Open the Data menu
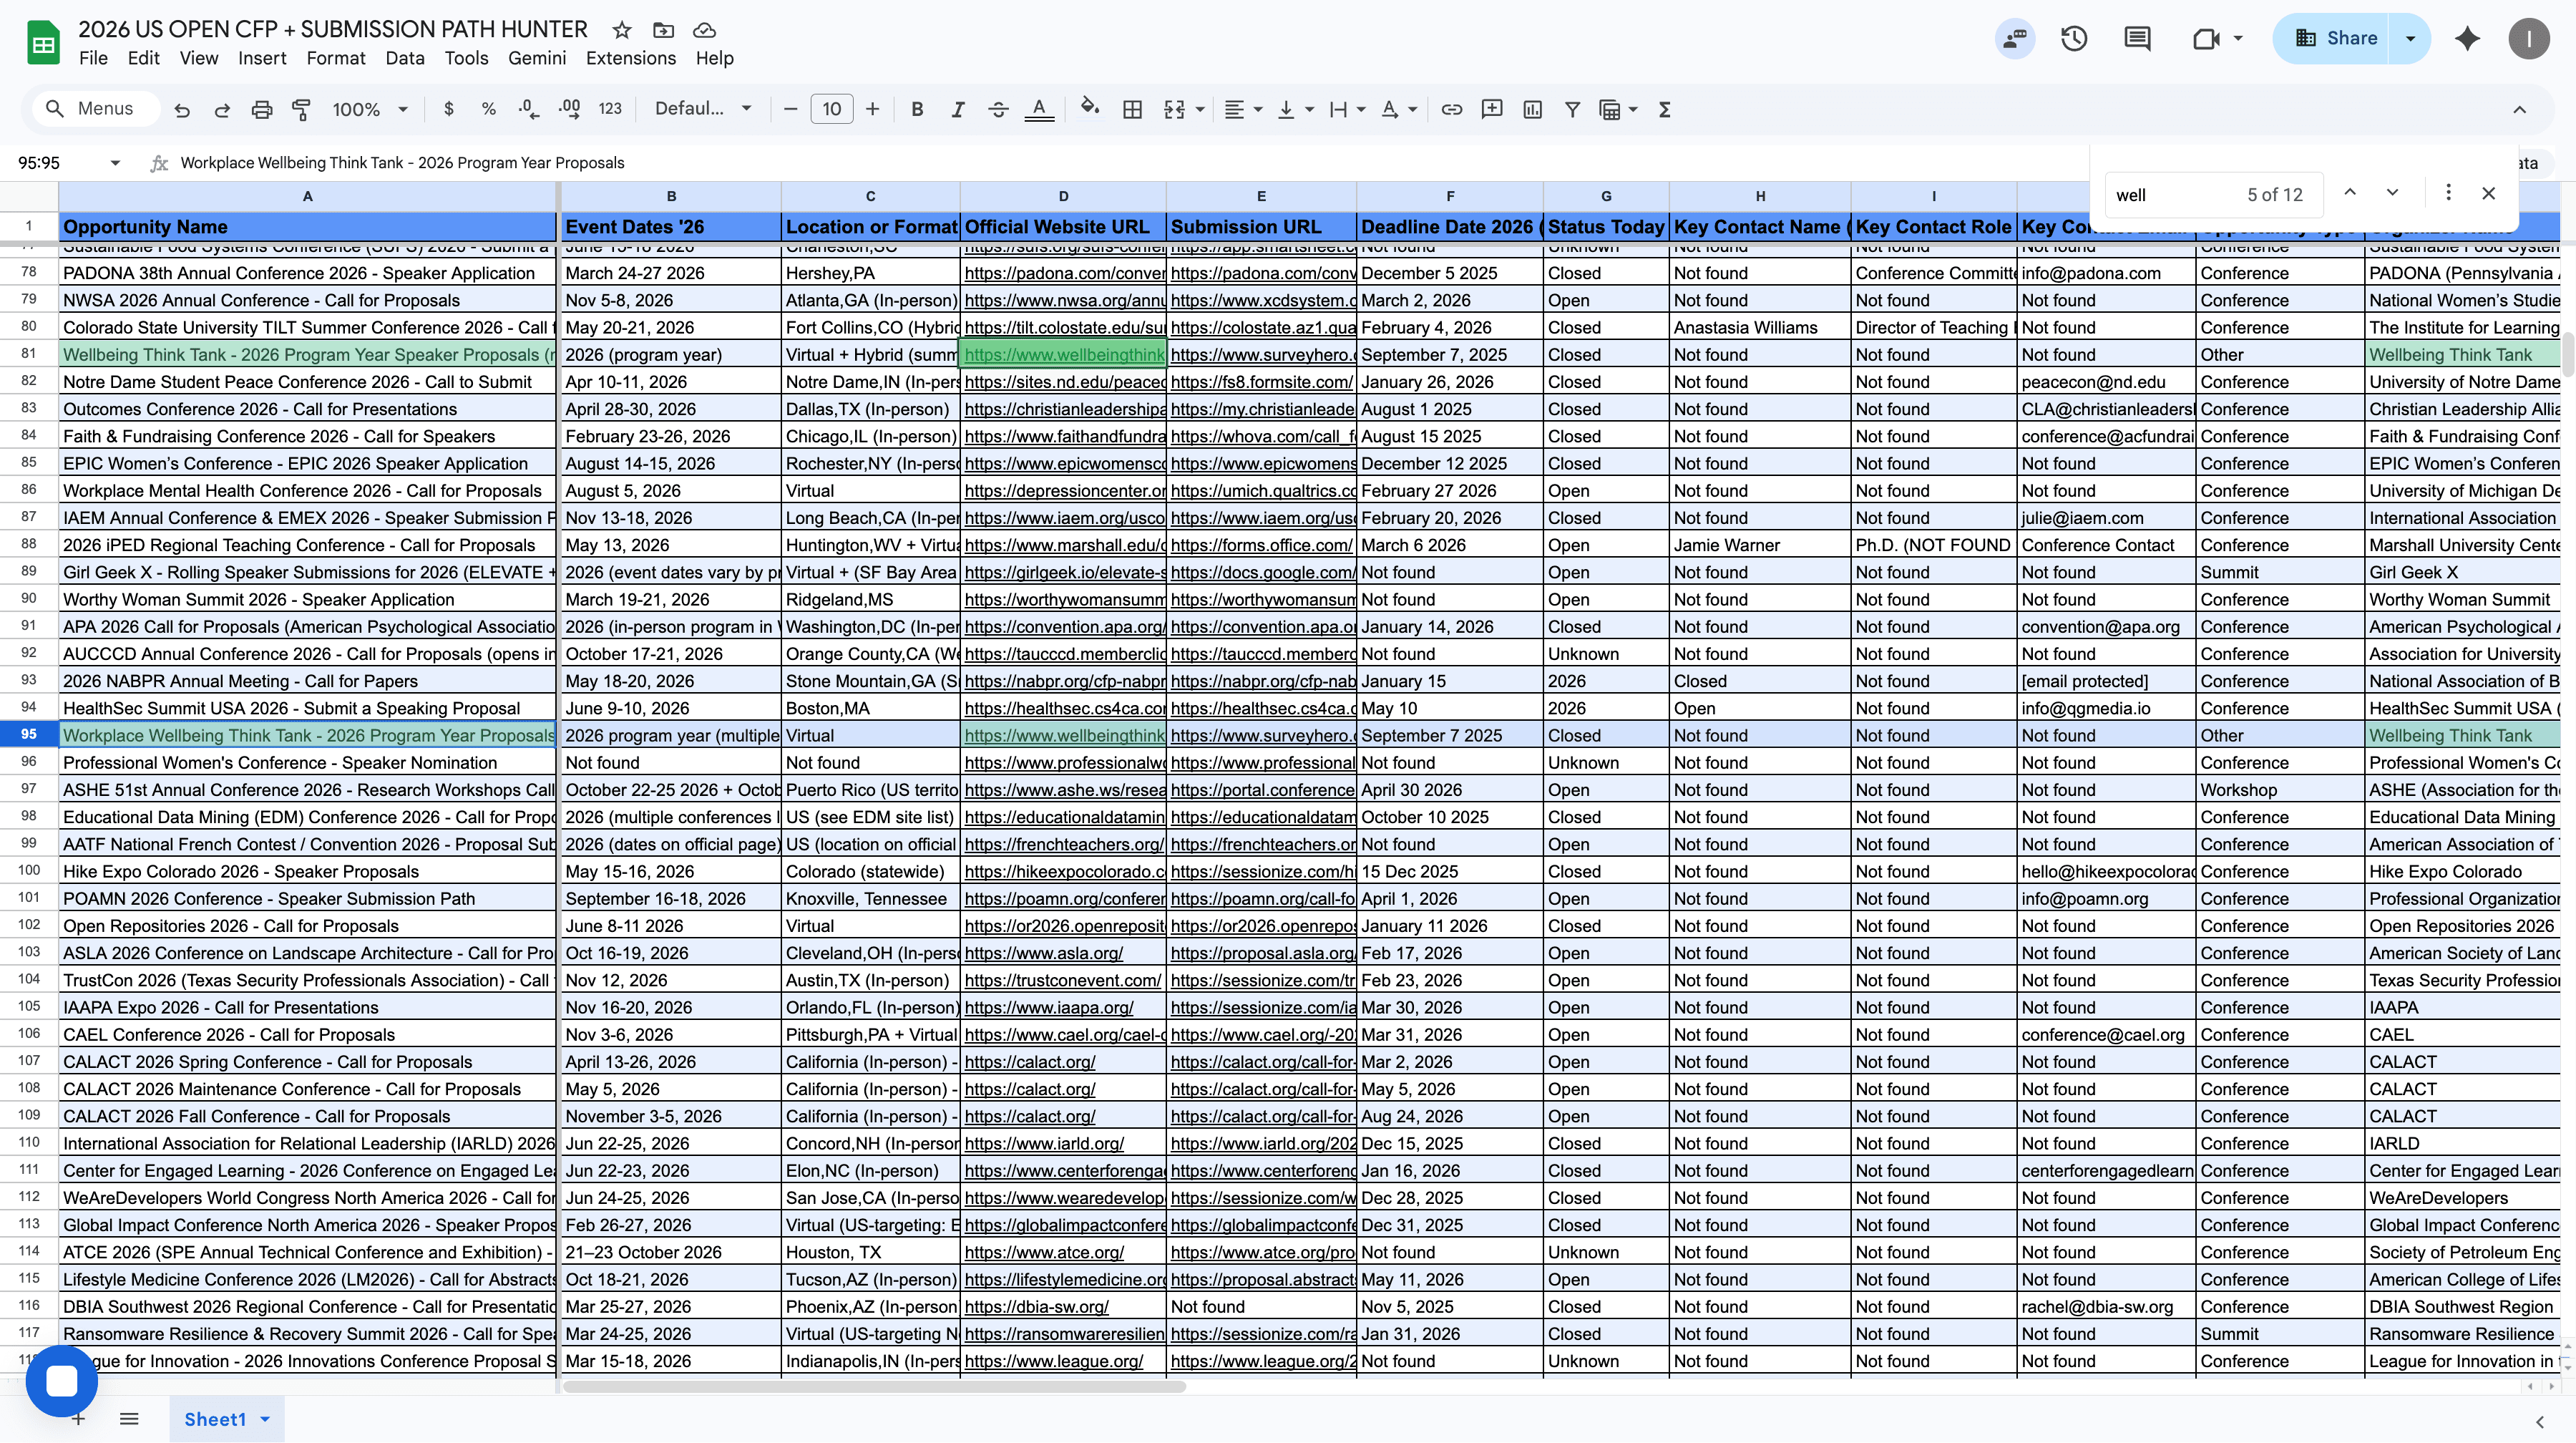 pos(405,58)
